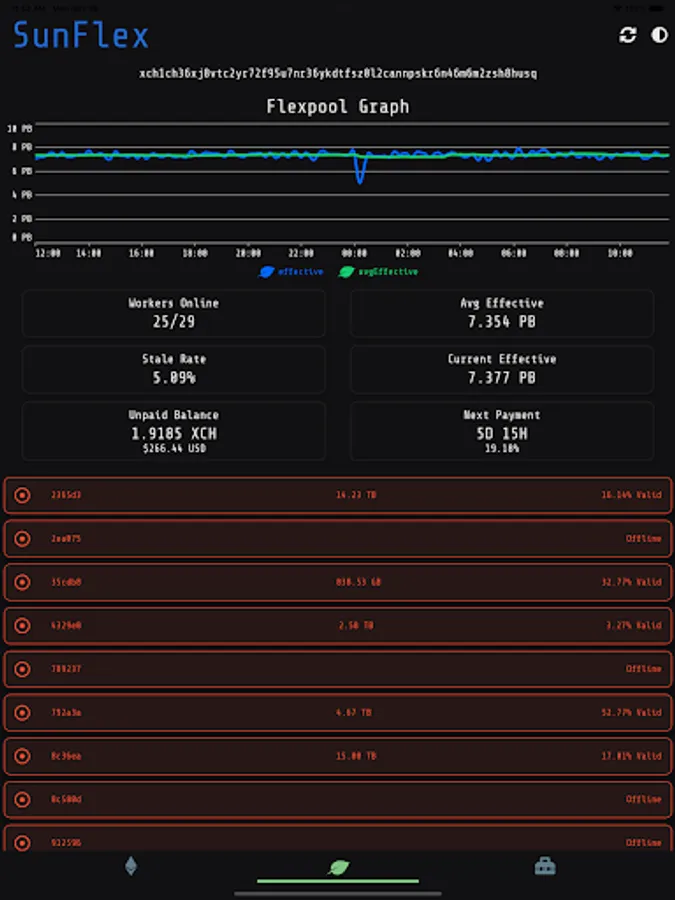
Task: Click the status circle icon of offline worker 2ea075
Action: pos(22,538)
